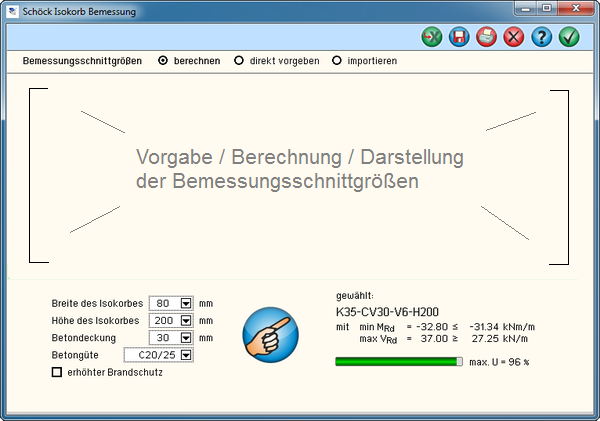This screenshot has width=600, height=421.
Task: Confirm with the green checkmark icon
Action: click(x=569, y=38)
